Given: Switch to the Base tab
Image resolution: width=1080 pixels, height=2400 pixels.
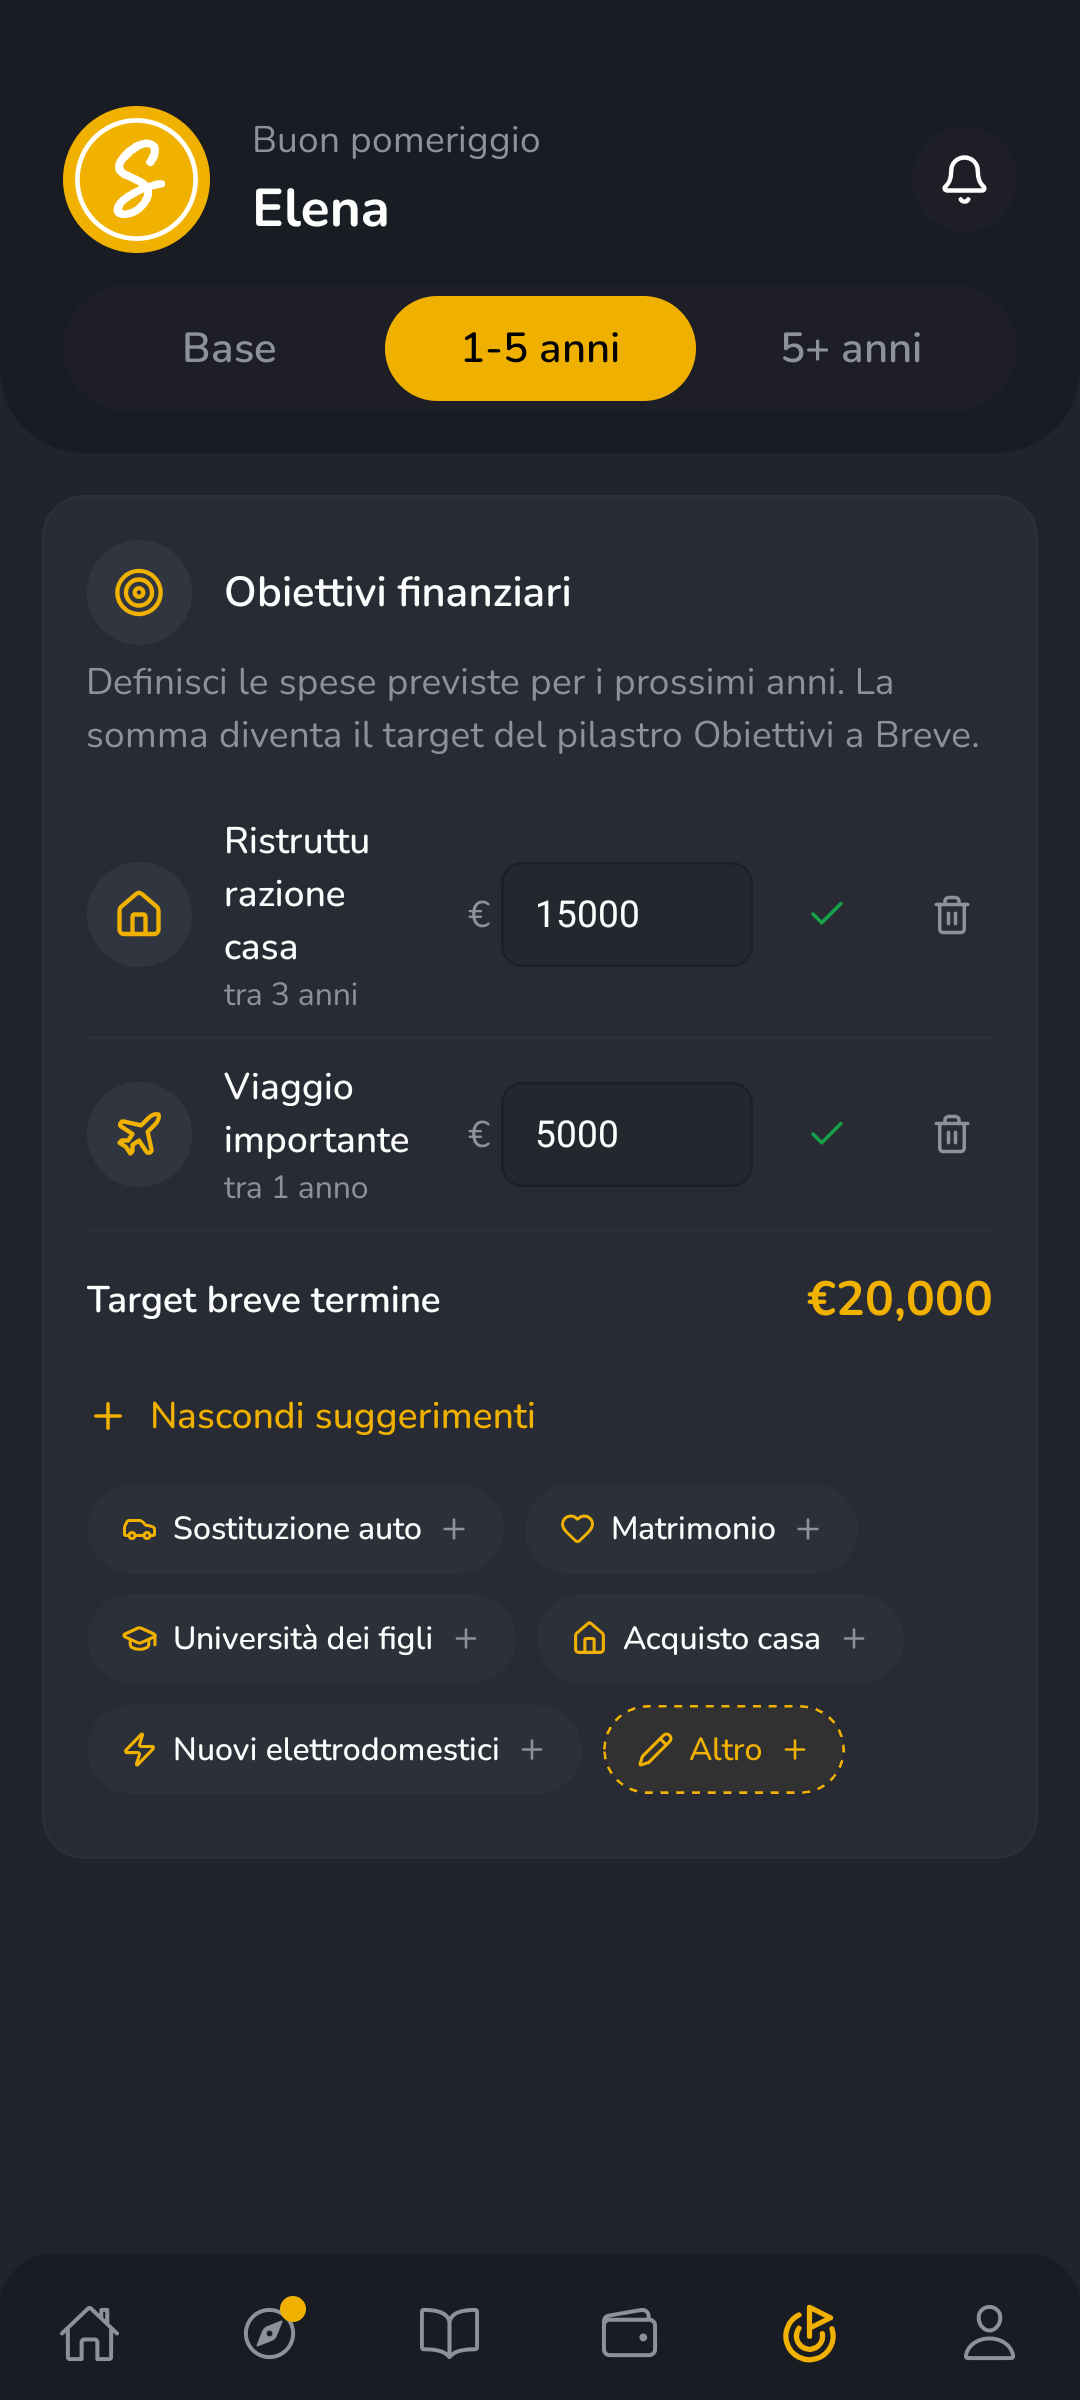Looking at the screenshot, I should click(x=229, y=349).
